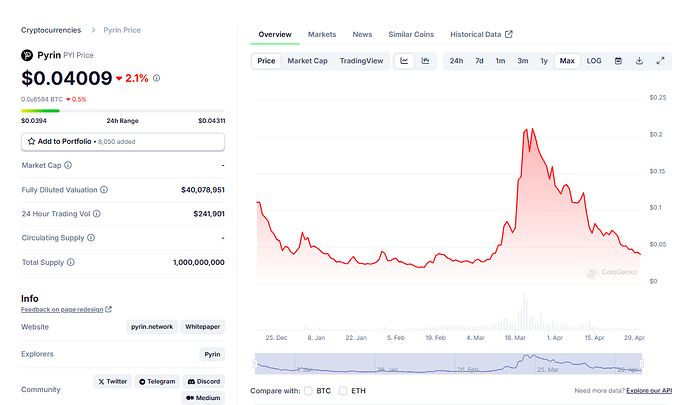
Task: Select the Price chart mode
Action: tap(266, 61)
